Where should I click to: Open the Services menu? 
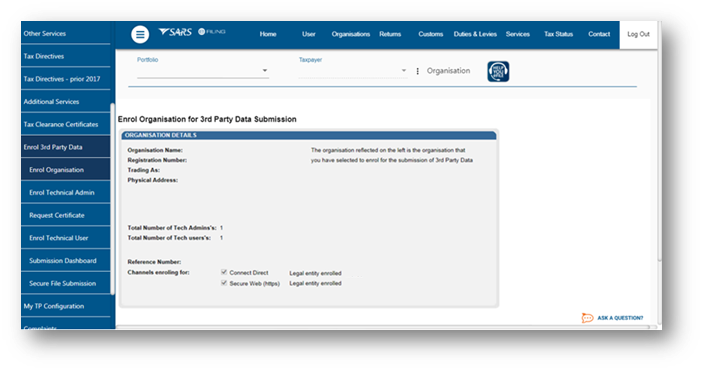[x=518, y=34]
